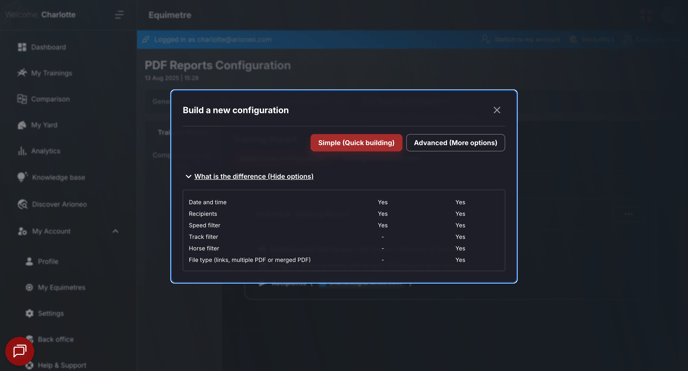Open Comparison in sidebar

(x=50, y=99)
